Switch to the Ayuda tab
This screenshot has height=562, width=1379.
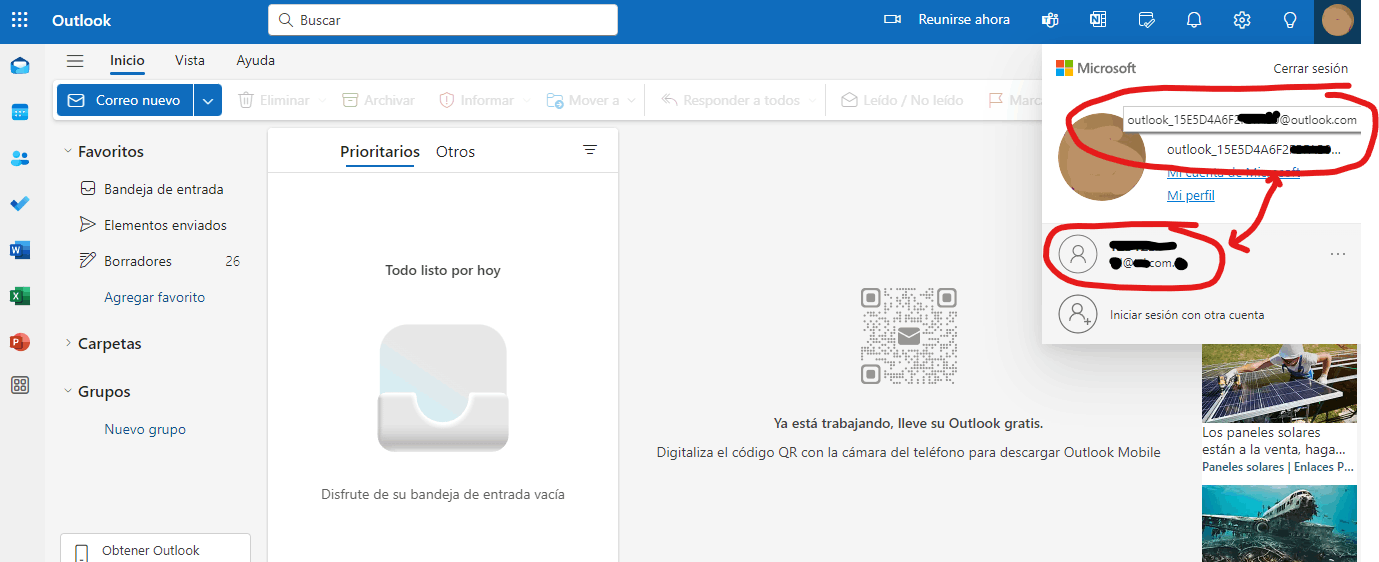[x=256, y=61]
